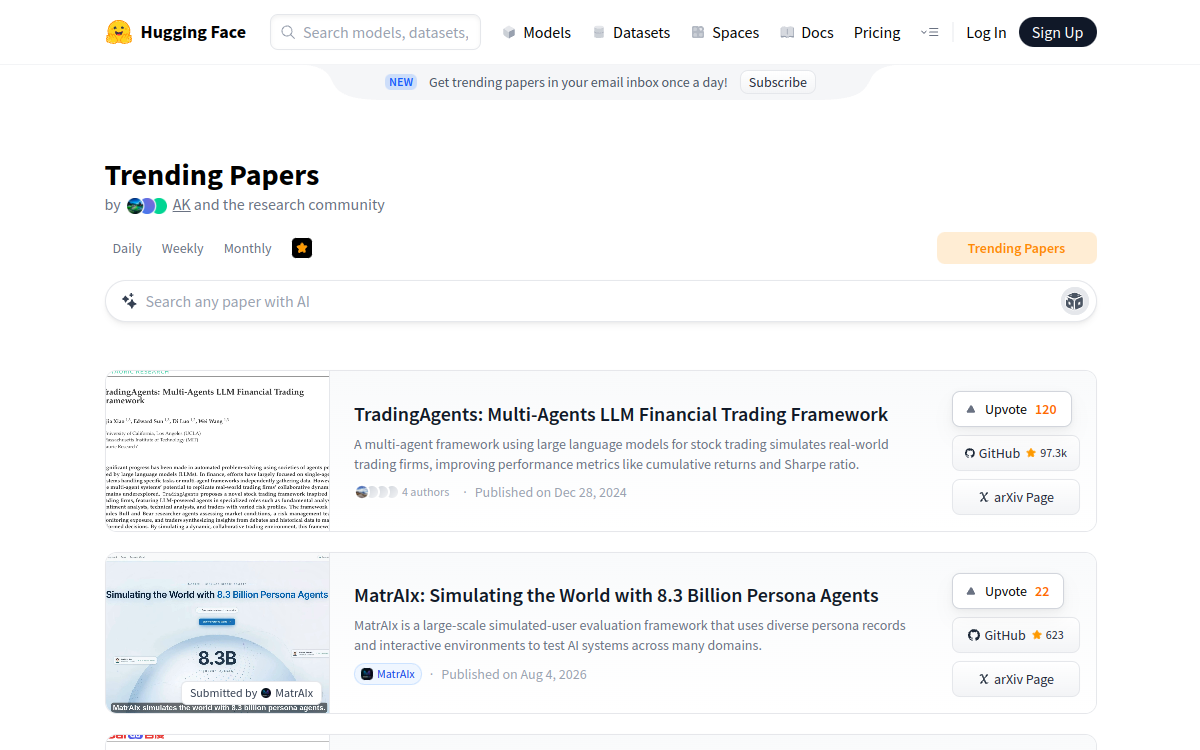Open the Docs link
The width and height of the screenshot is (1200, 750).
click(x=806, y=32)
